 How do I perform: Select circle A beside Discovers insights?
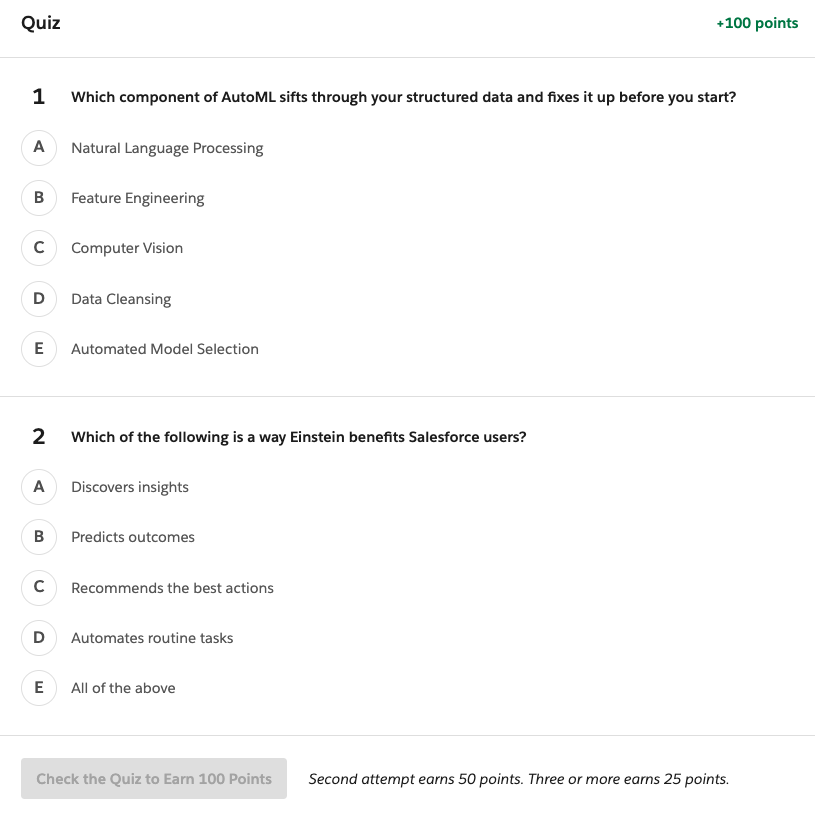39,486
